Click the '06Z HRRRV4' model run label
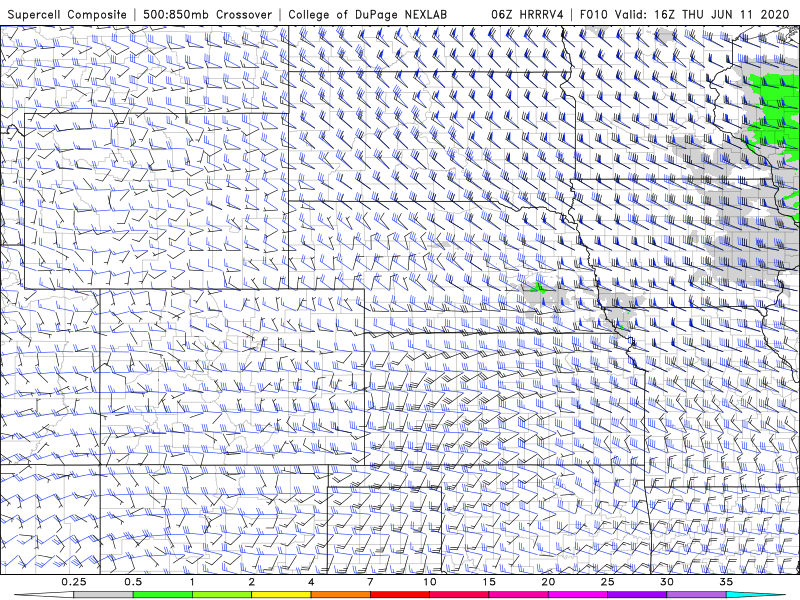This screenshot has height=600, width=800. 528,15
